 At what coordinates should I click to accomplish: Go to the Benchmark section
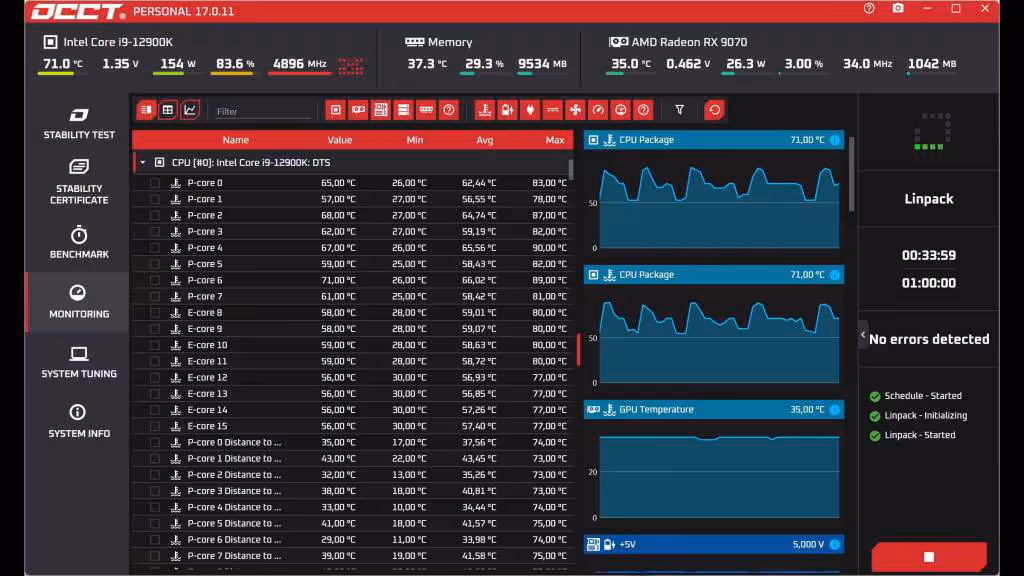tap(79, 242)
